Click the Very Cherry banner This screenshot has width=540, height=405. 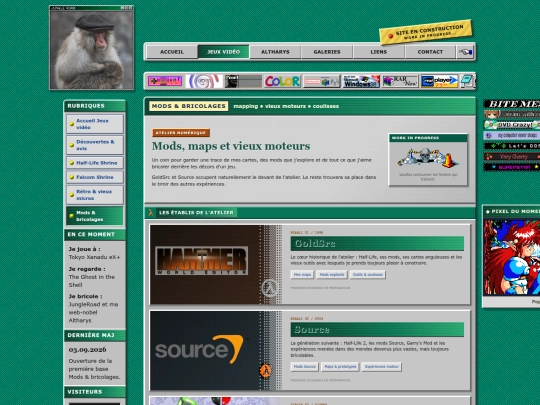(x=512, y=157)
